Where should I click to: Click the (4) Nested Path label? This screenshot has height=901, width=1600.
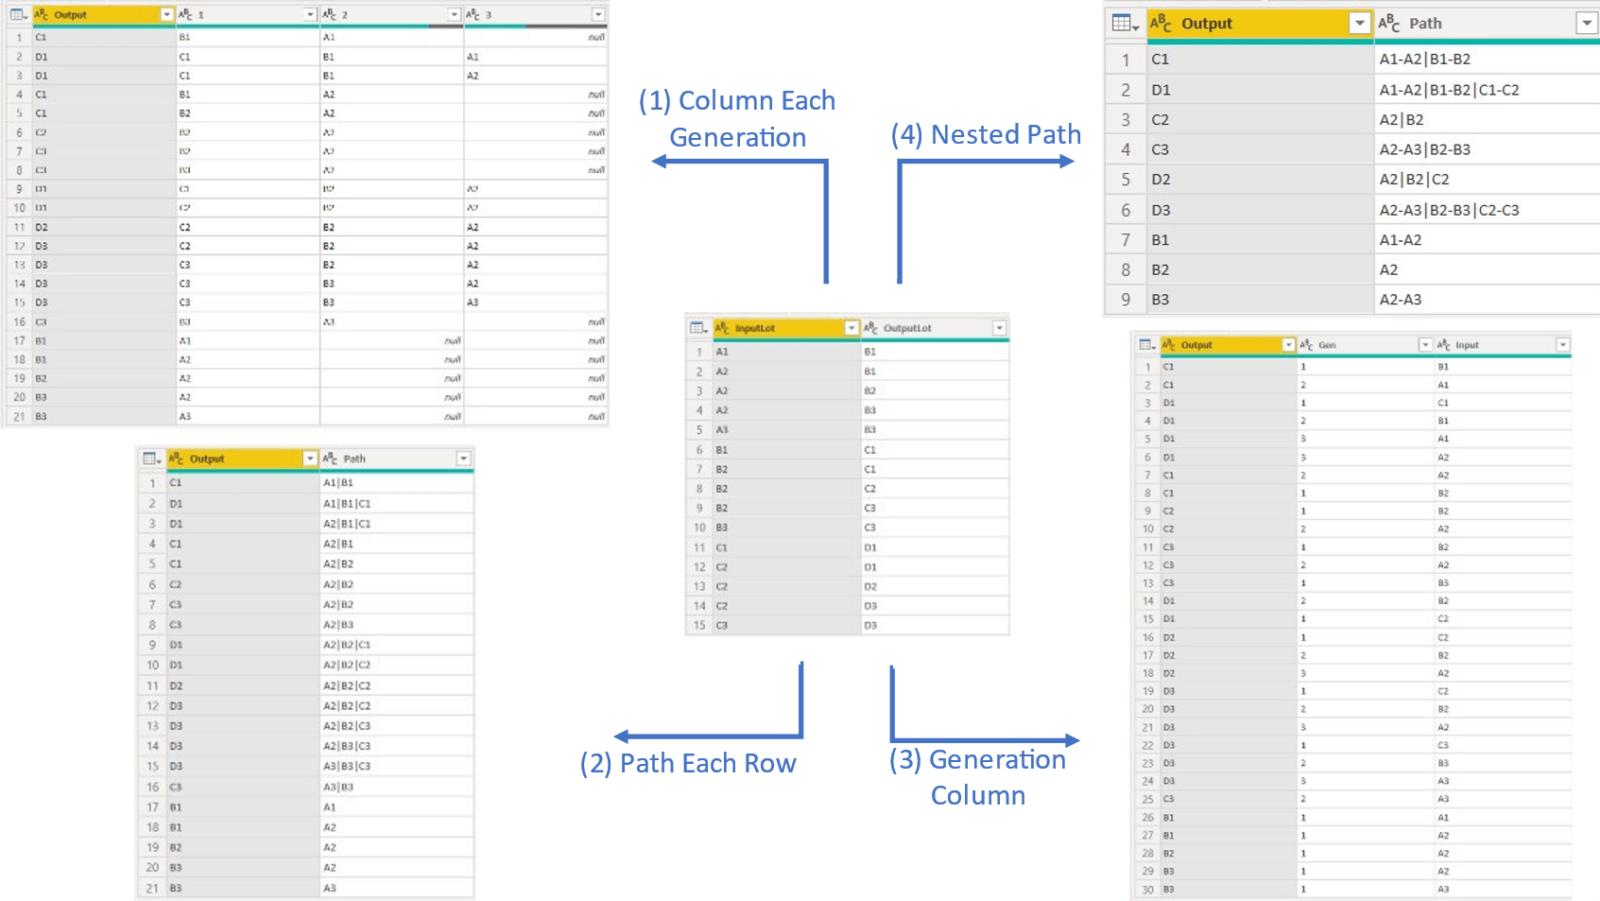click(986, 134)
